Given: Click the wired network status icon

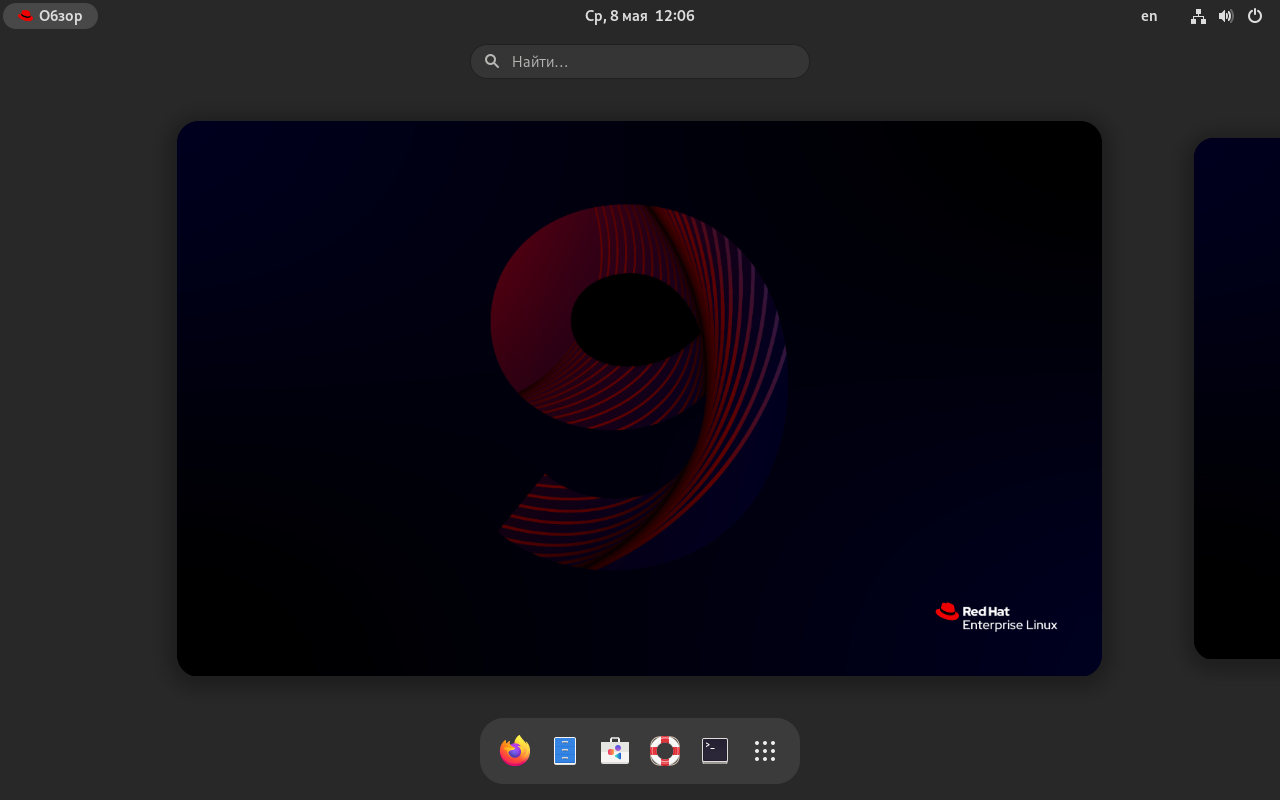Looking at the screenshot, I should point(1198,16).
